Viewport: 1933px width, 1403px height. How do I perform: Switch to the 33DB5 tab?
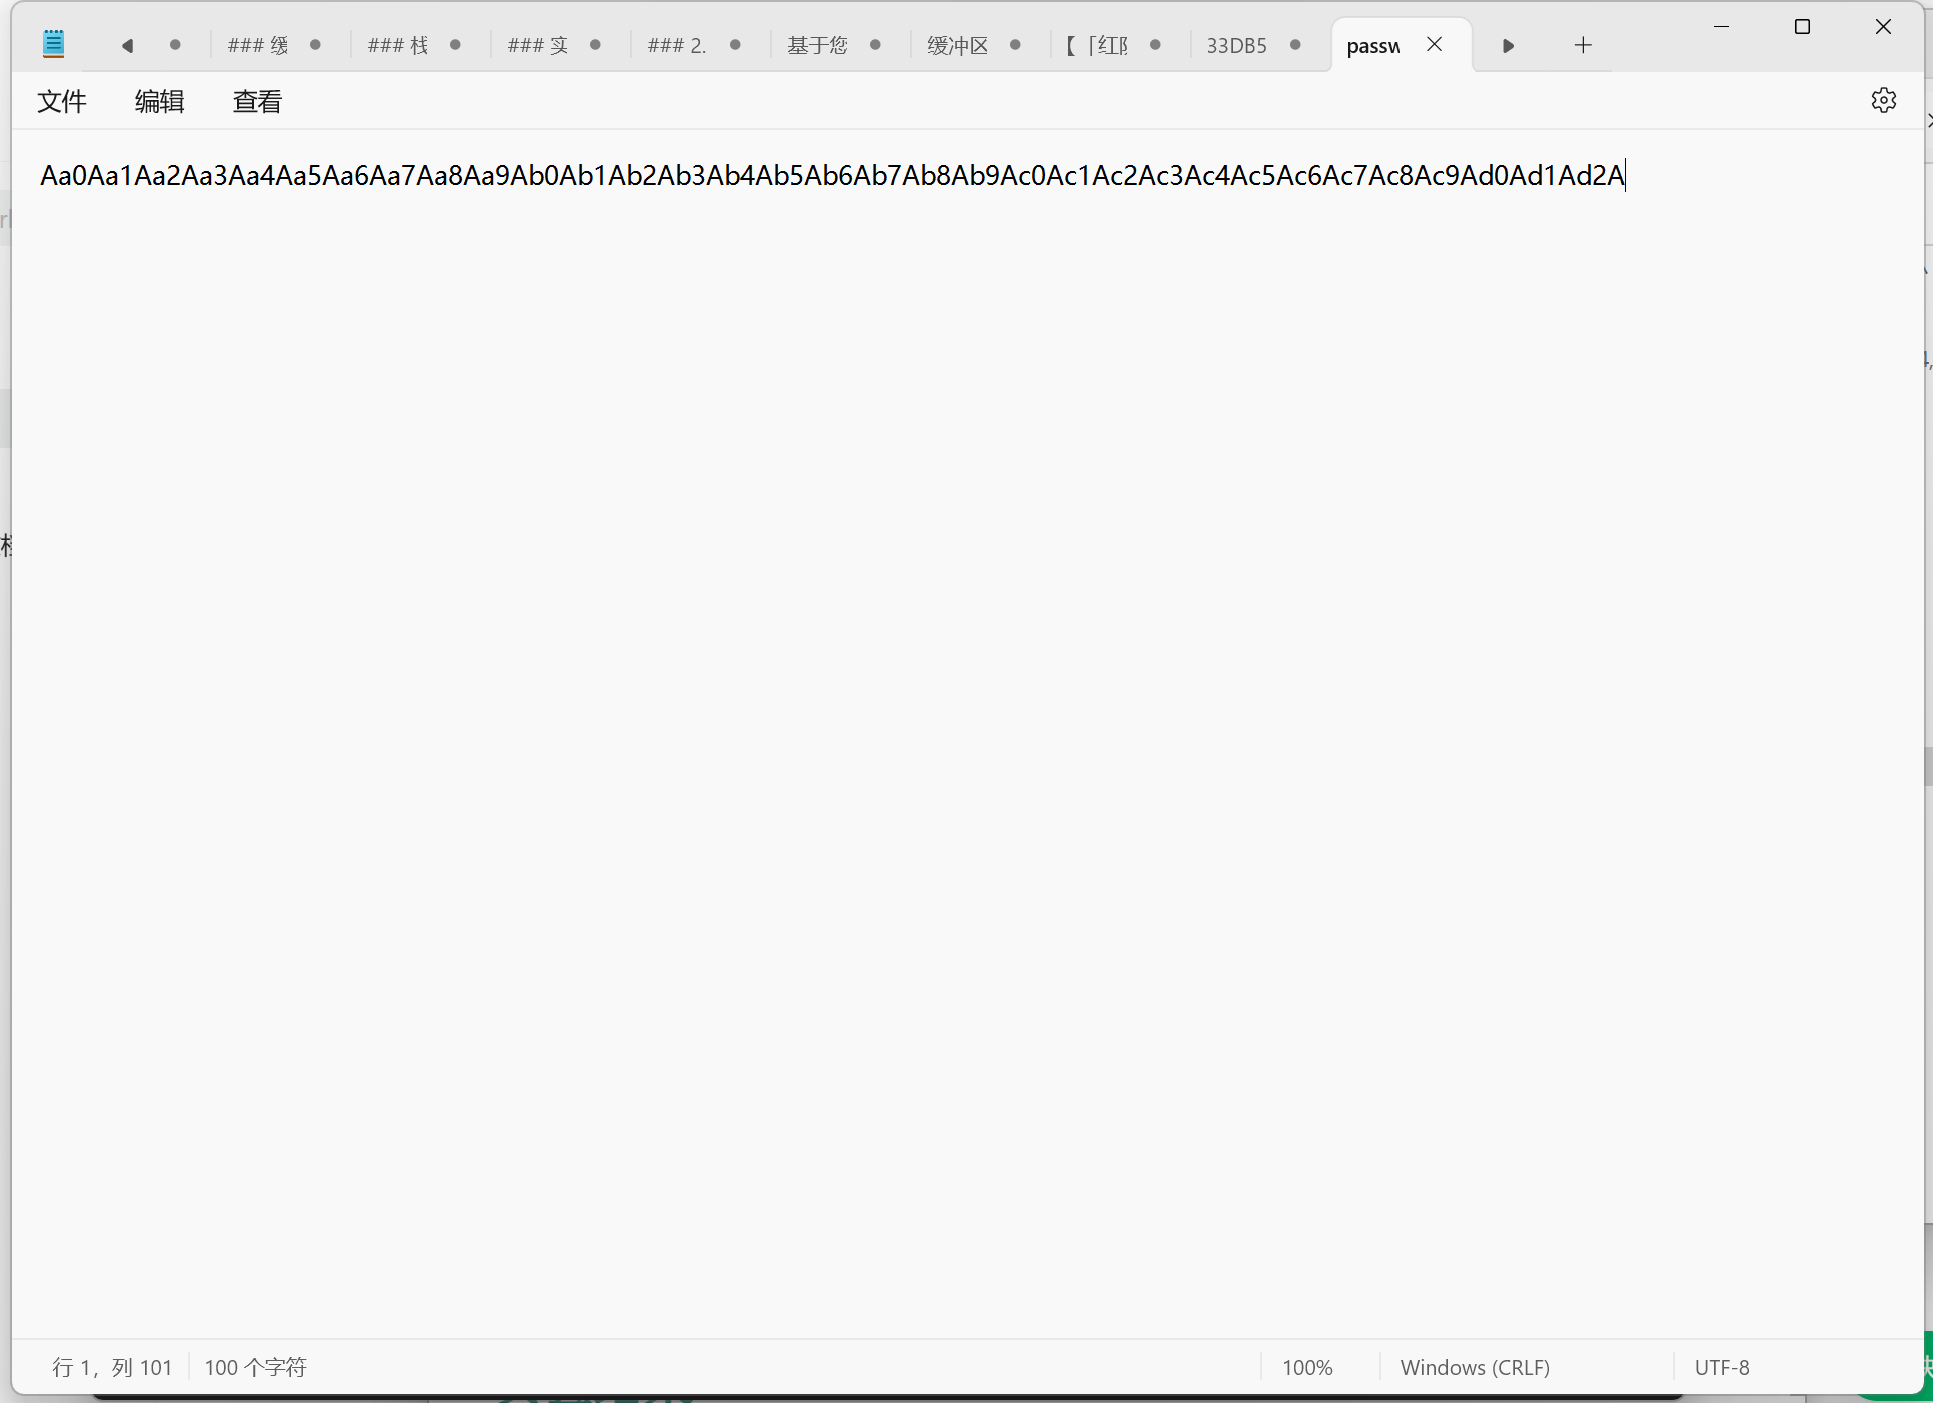1236,45
